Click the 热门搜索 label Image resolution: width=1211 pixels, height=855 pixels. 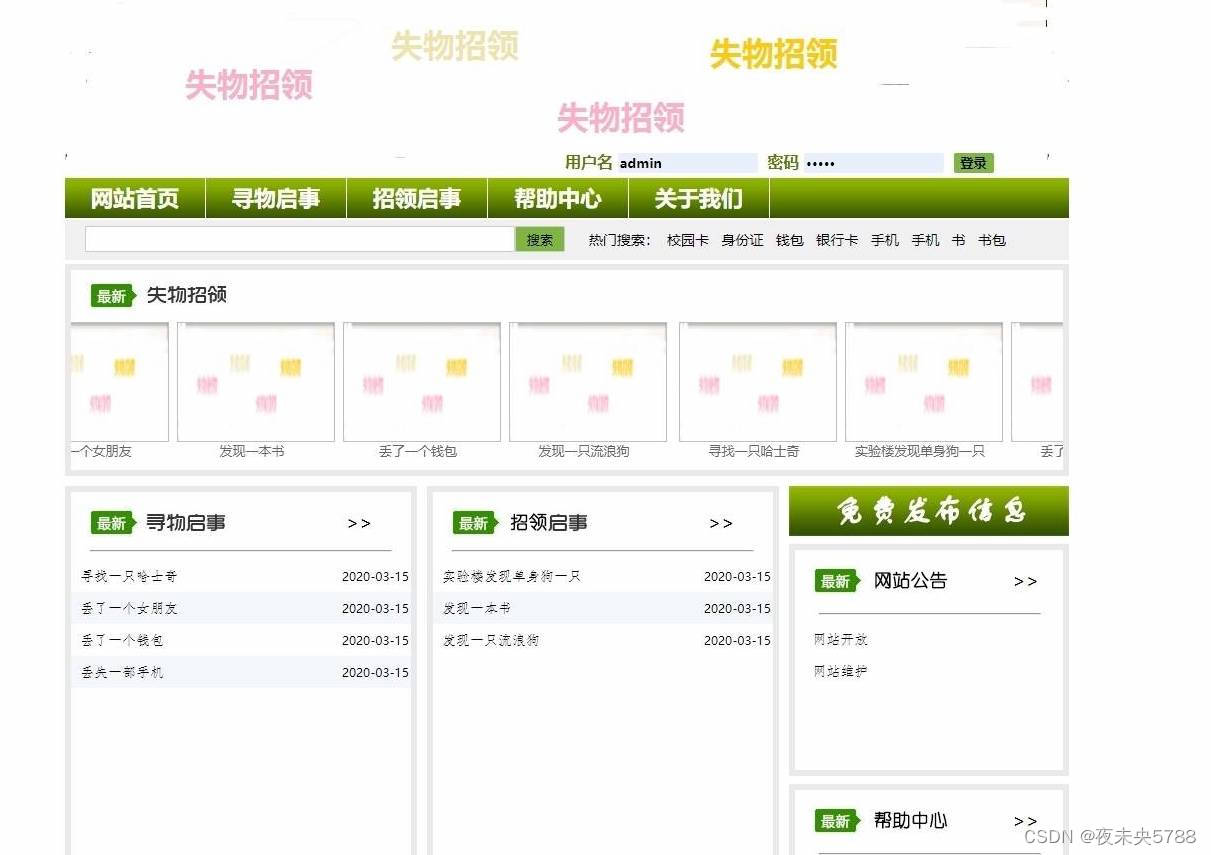620,240
